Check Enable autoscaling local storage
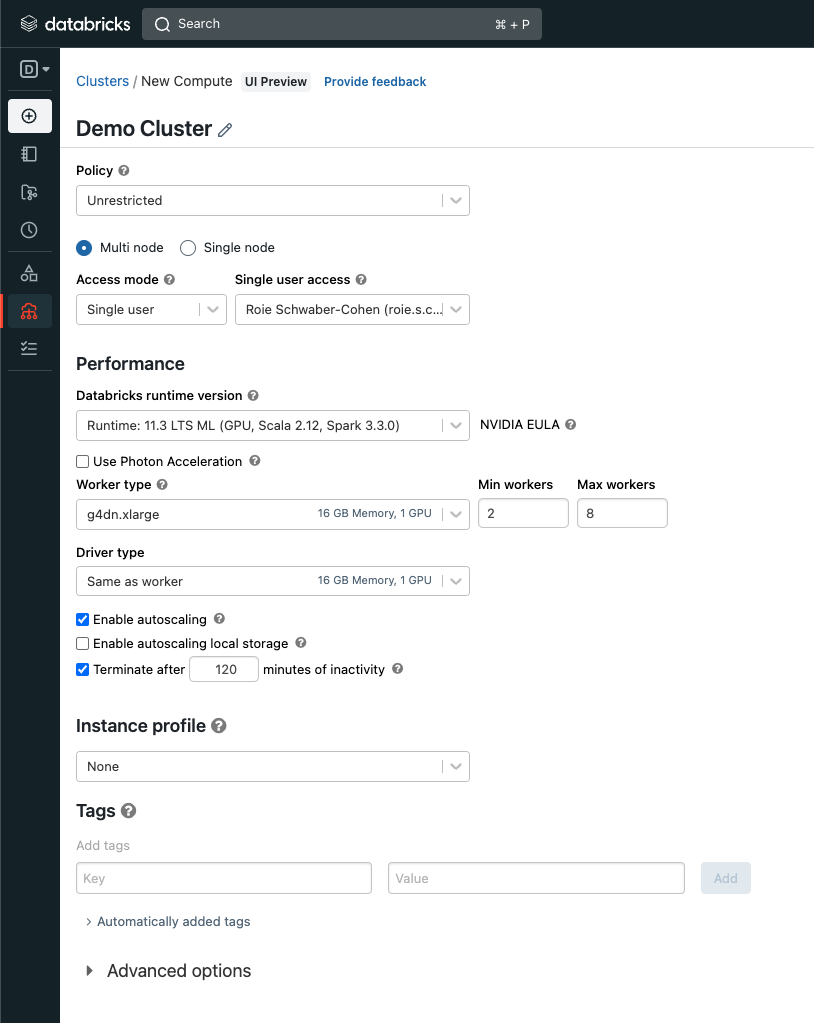Screen dimensions: 814x1023 (83, 644)
